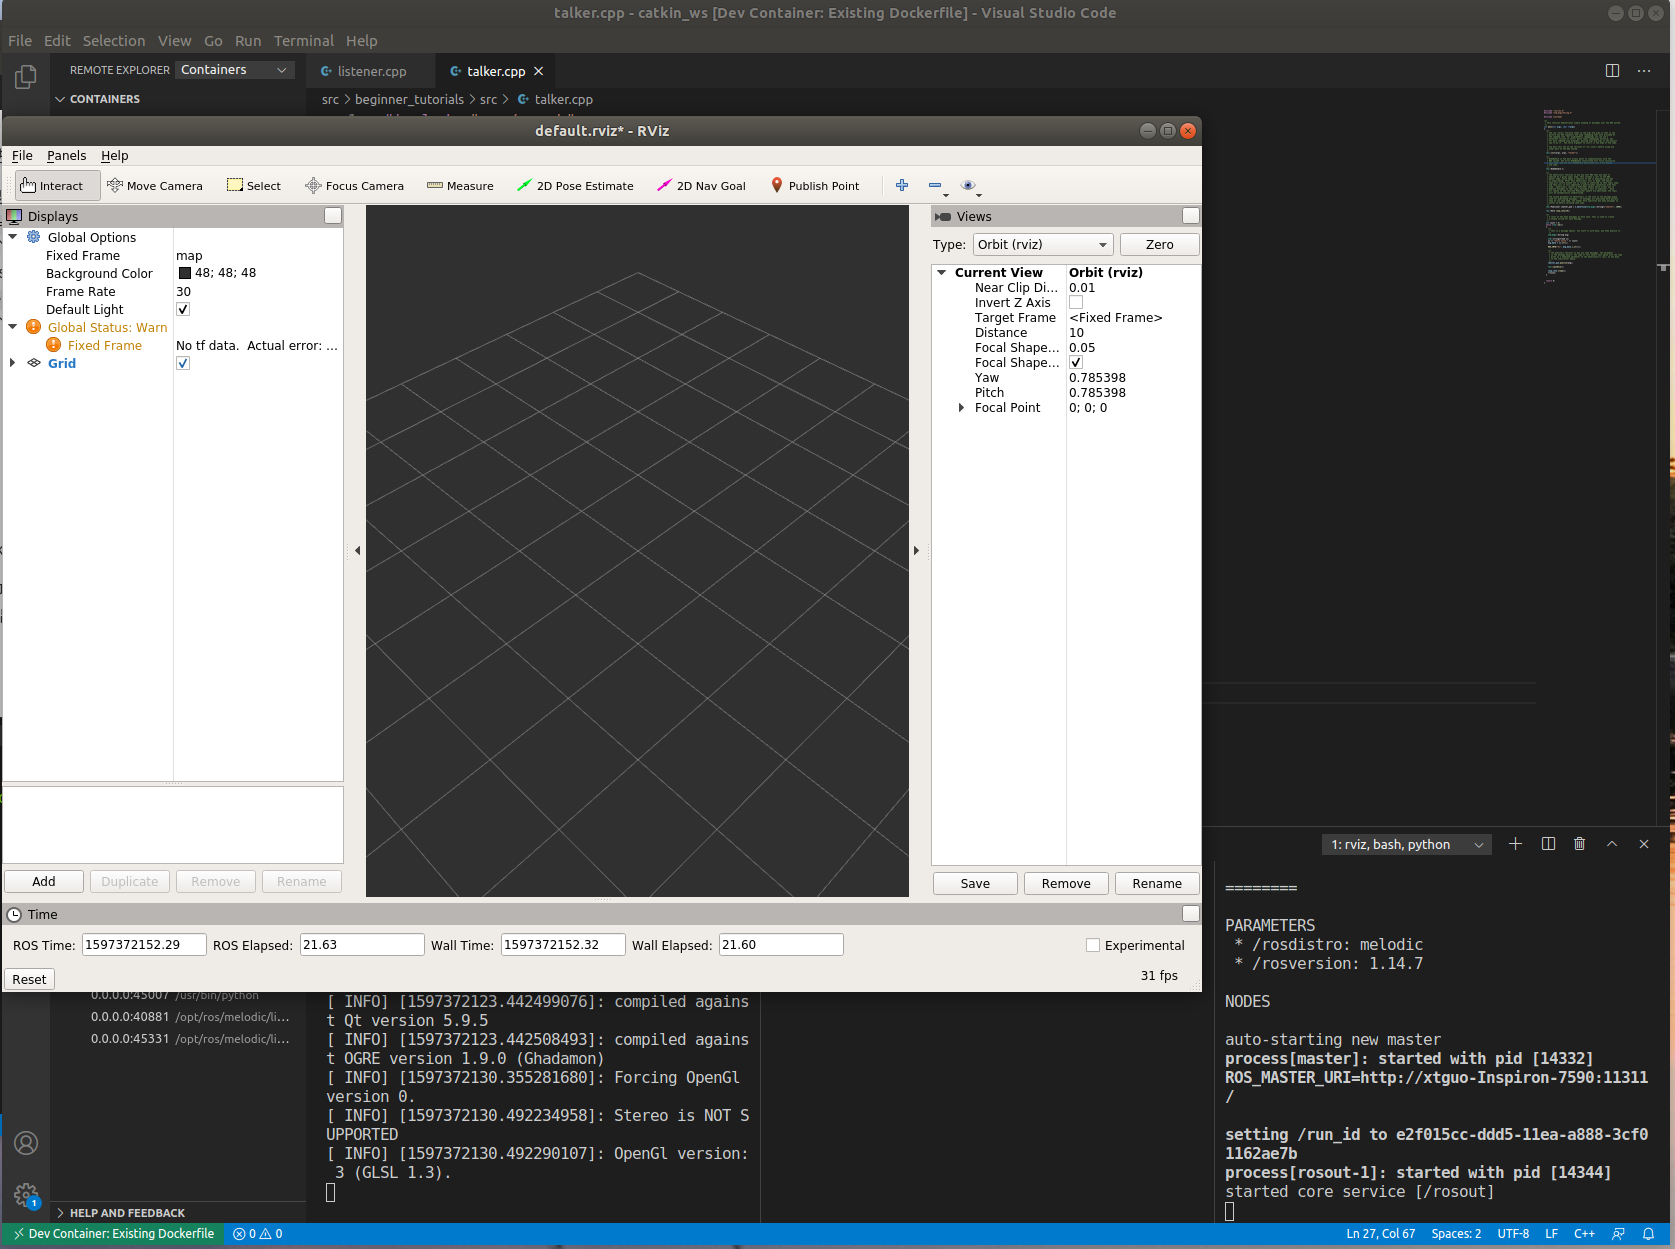Uncheck the Default Light checkbox
The width and height of the screenshot is (1675, 1249).
183,309
